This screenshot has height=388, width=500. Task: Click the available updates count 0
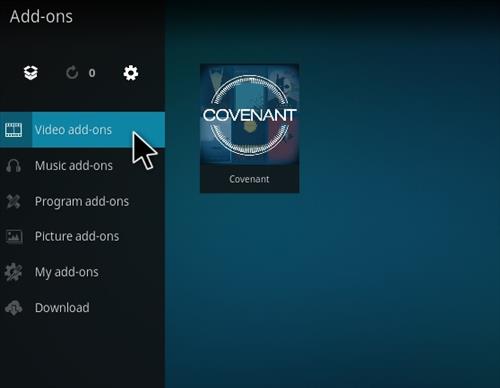pyautogui.click(x=92, y=73)
